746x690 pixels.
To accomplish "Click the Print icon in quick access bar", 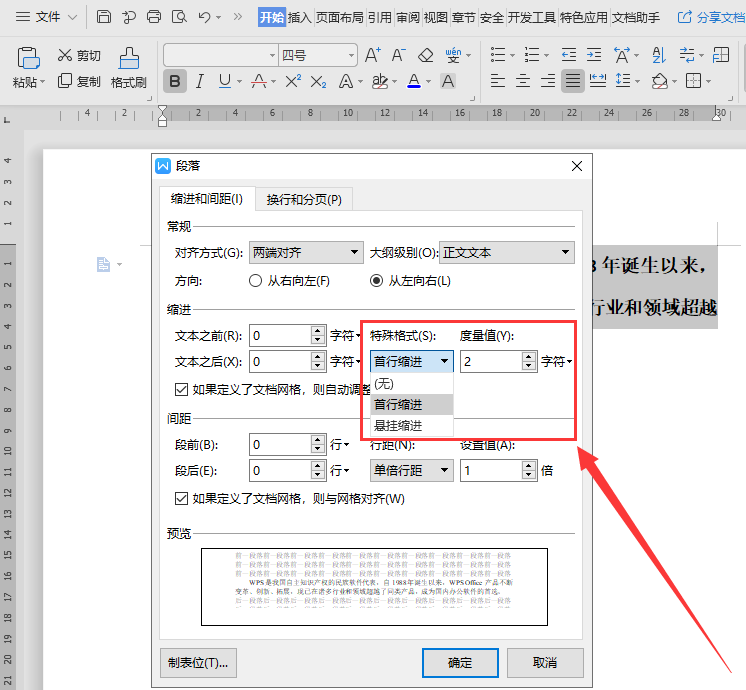I will (154, 17).
